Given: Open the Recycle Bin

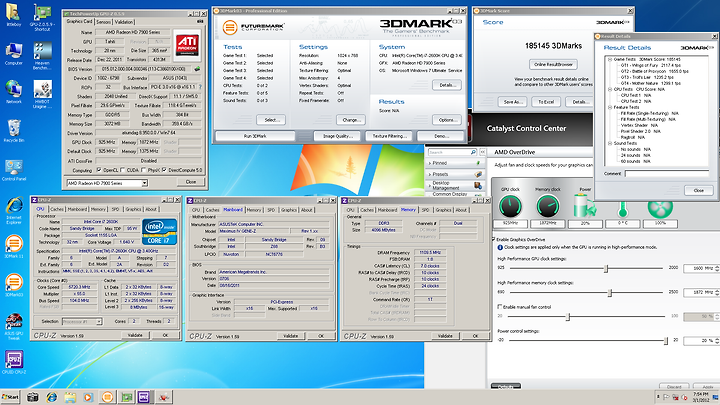Looking at the screenshot, I should coord(13,131).
